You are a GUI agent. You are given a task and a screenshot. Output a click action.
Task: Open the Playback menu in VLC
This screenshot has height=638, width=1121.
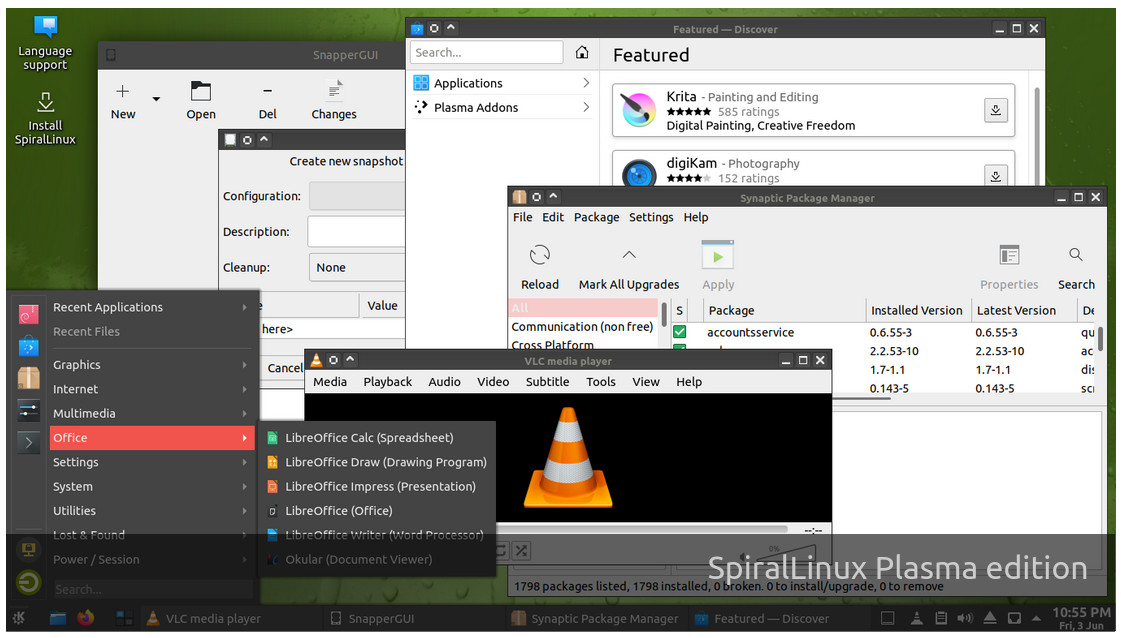tap(387, 382)
